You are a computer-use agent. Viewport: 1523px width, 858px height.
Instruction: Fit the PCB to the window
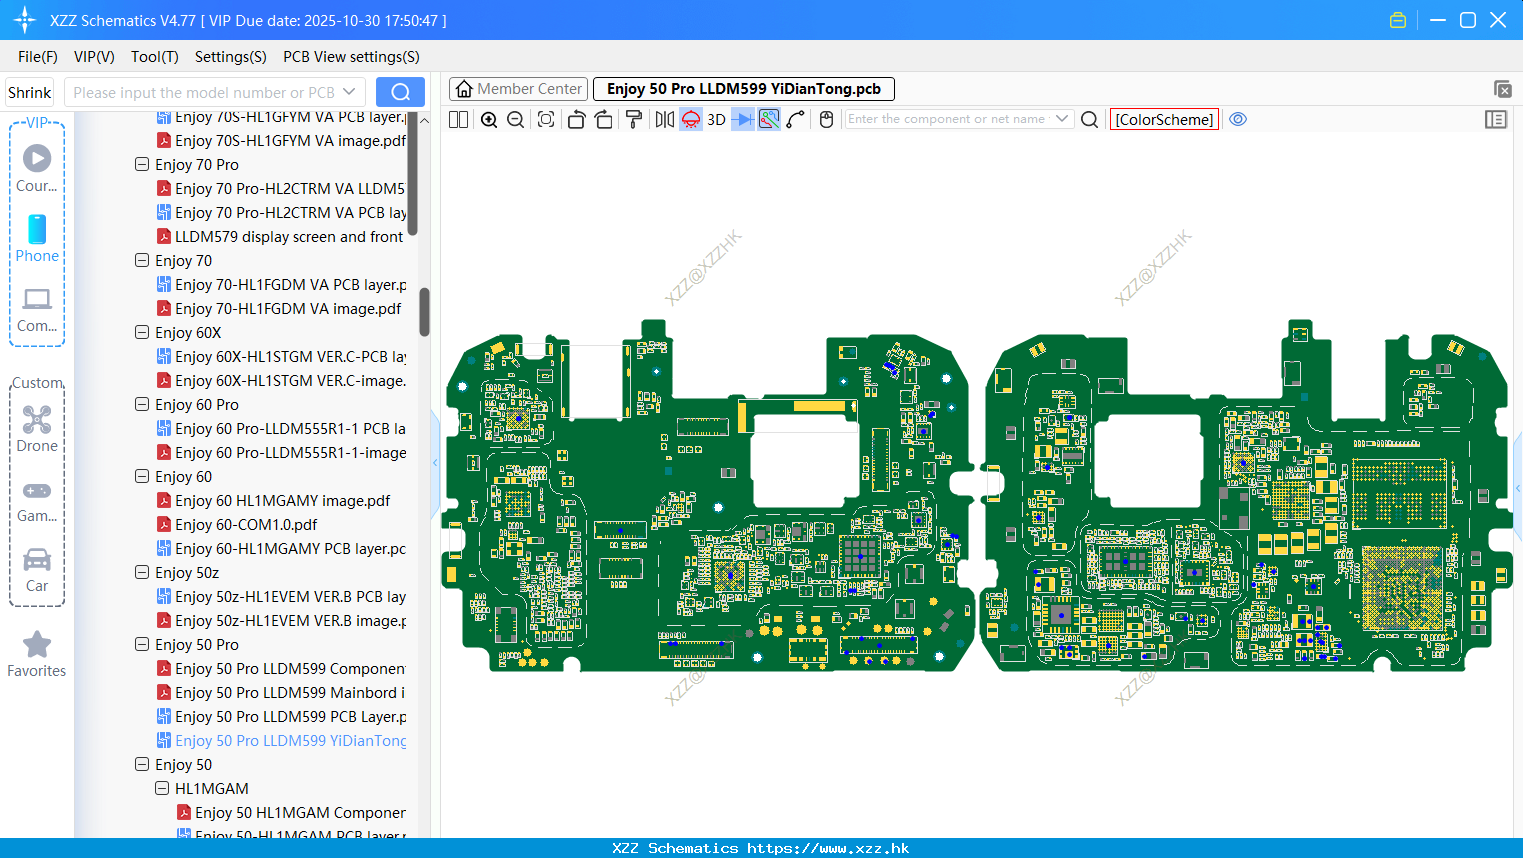click(x=546, y=119)
